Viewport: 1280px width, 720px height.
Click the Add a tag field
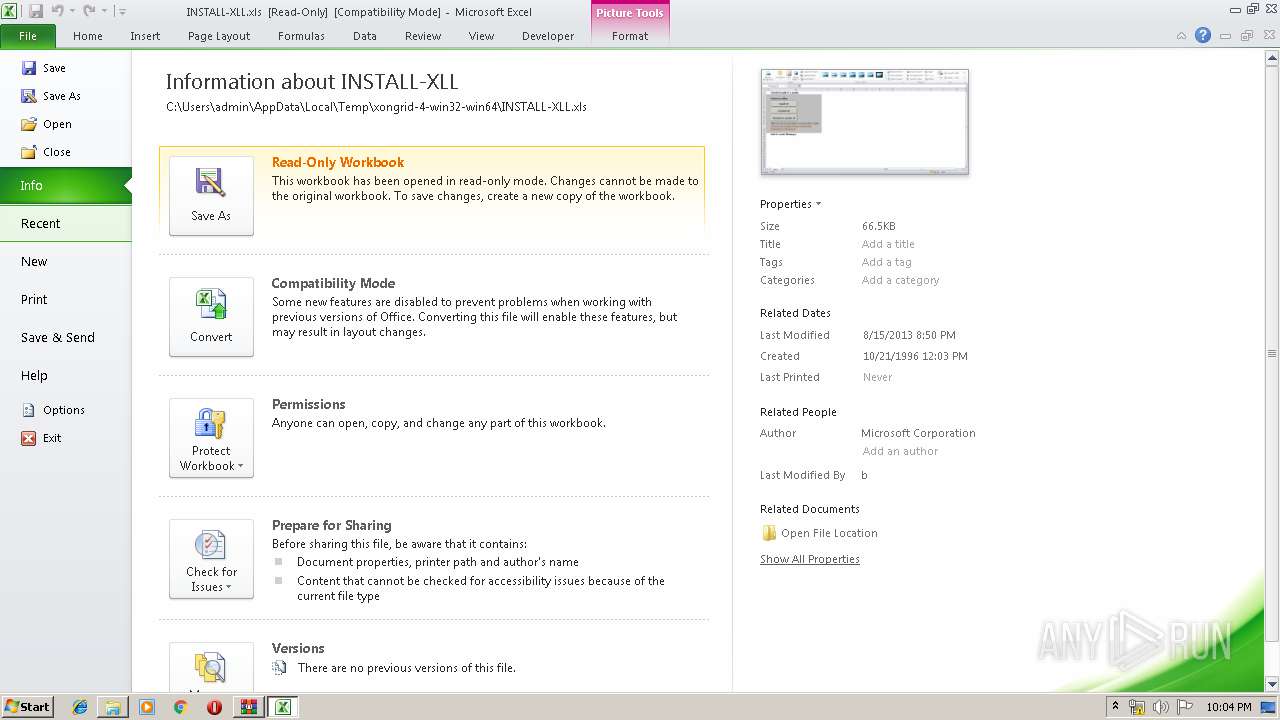click(x=887, y=262)
